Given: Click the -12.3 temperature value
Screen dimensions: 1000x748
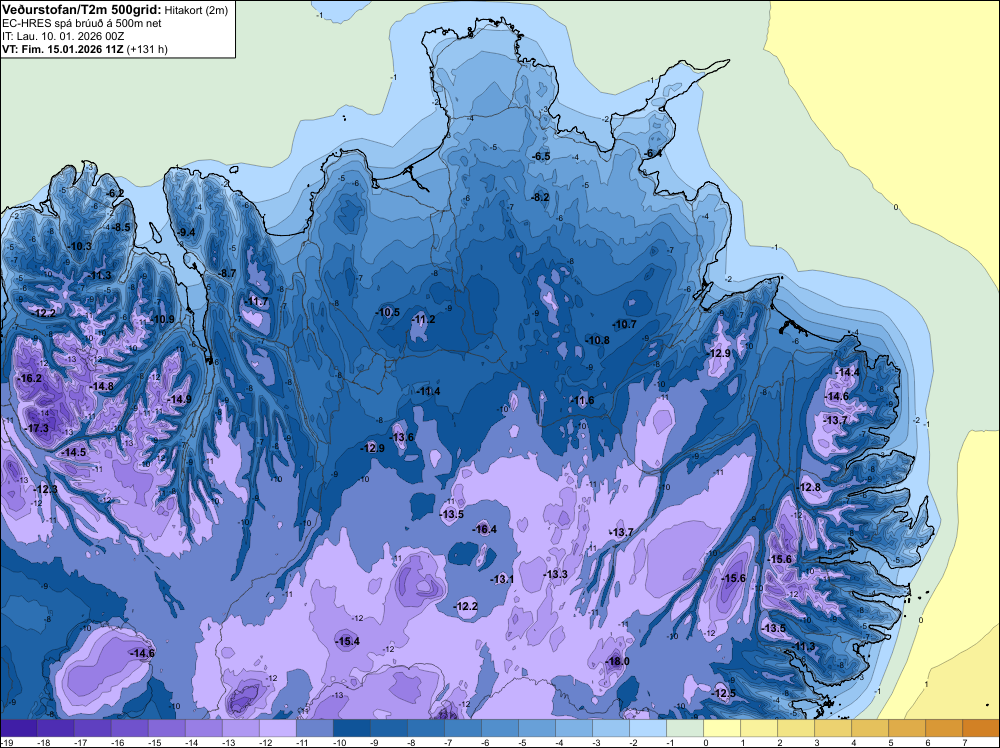Looking at the screenshot, I should 45,489.
